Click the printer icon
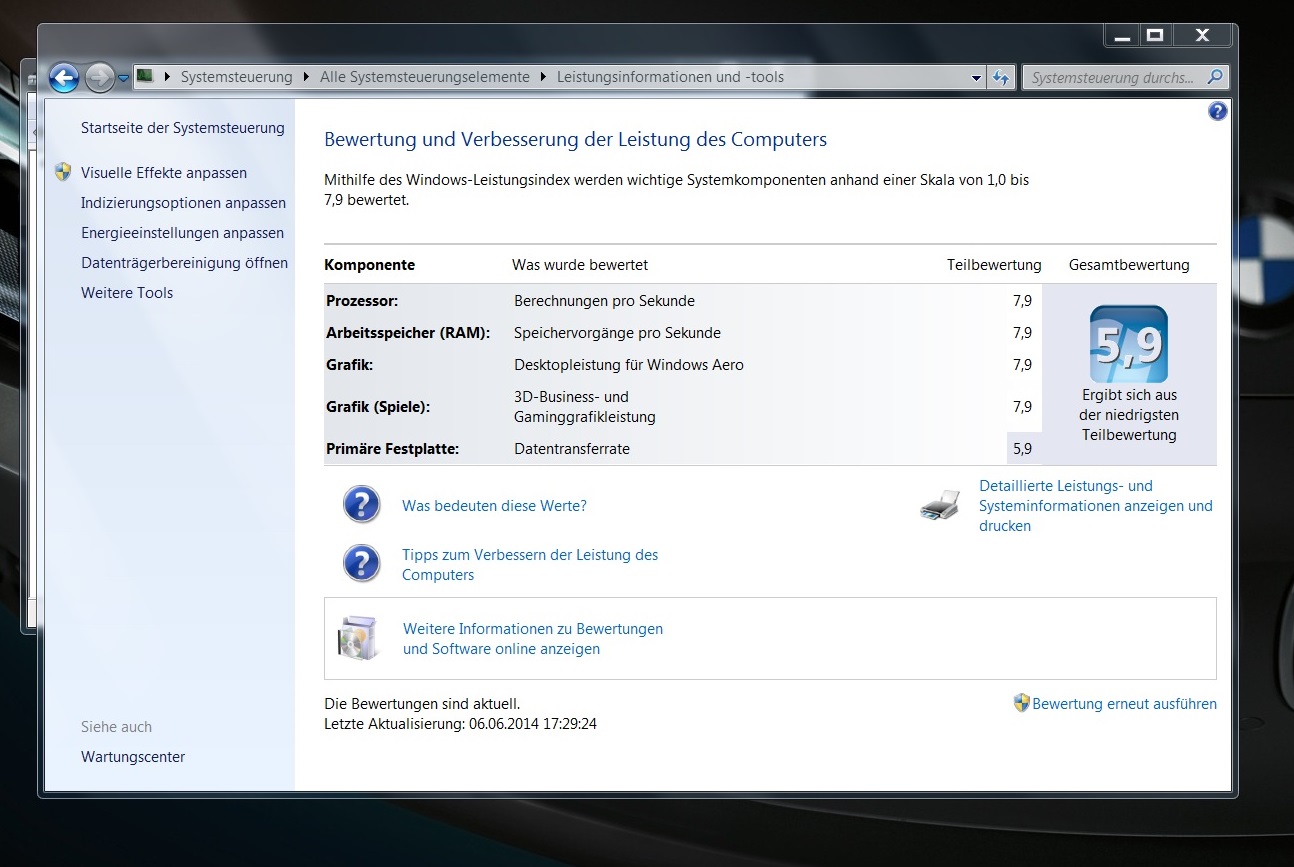This screenshot has height=867, width=1294. click(x=940, y=506)
